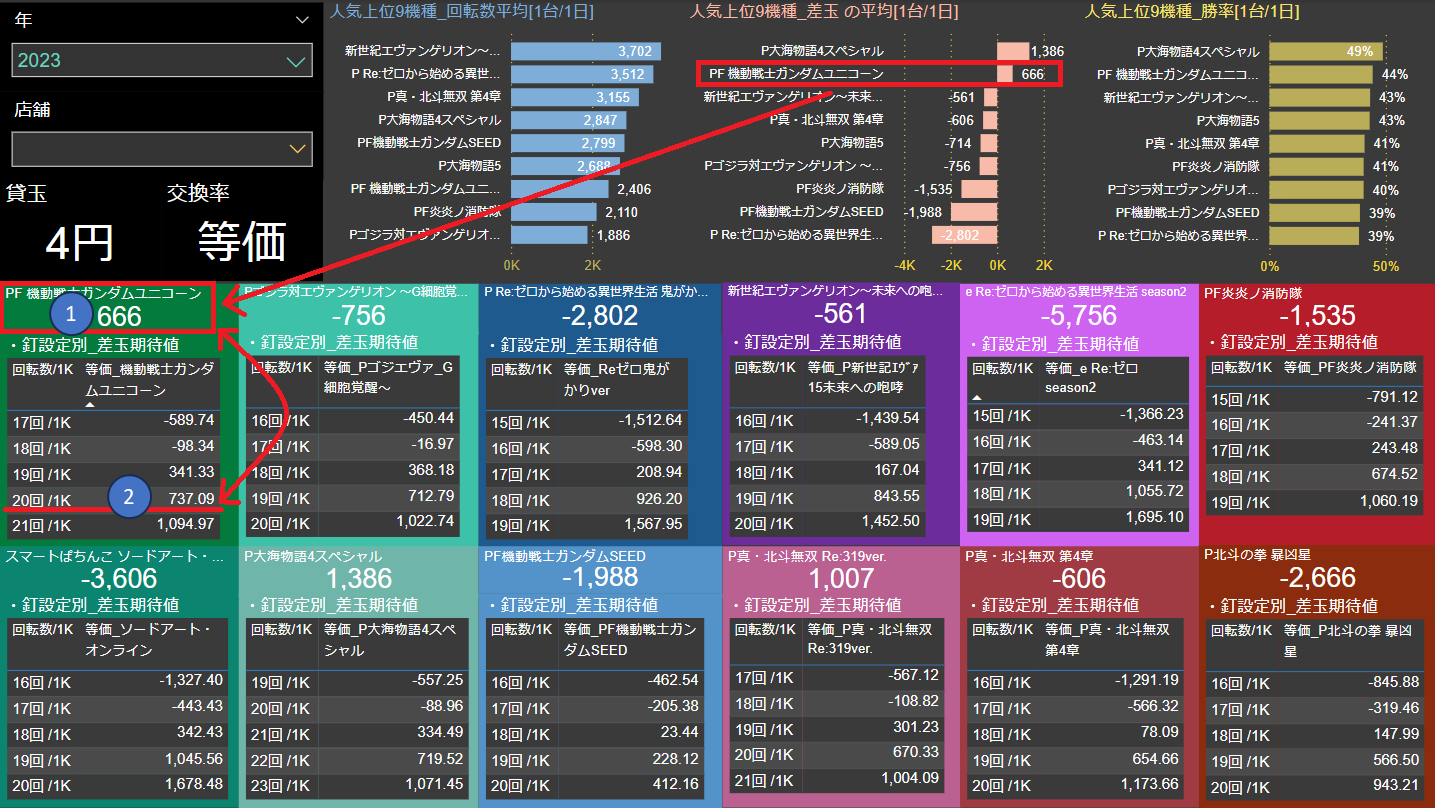Click sort arrow under 等価_機動戦士ガンダムユニコーン header

point(90,405)
